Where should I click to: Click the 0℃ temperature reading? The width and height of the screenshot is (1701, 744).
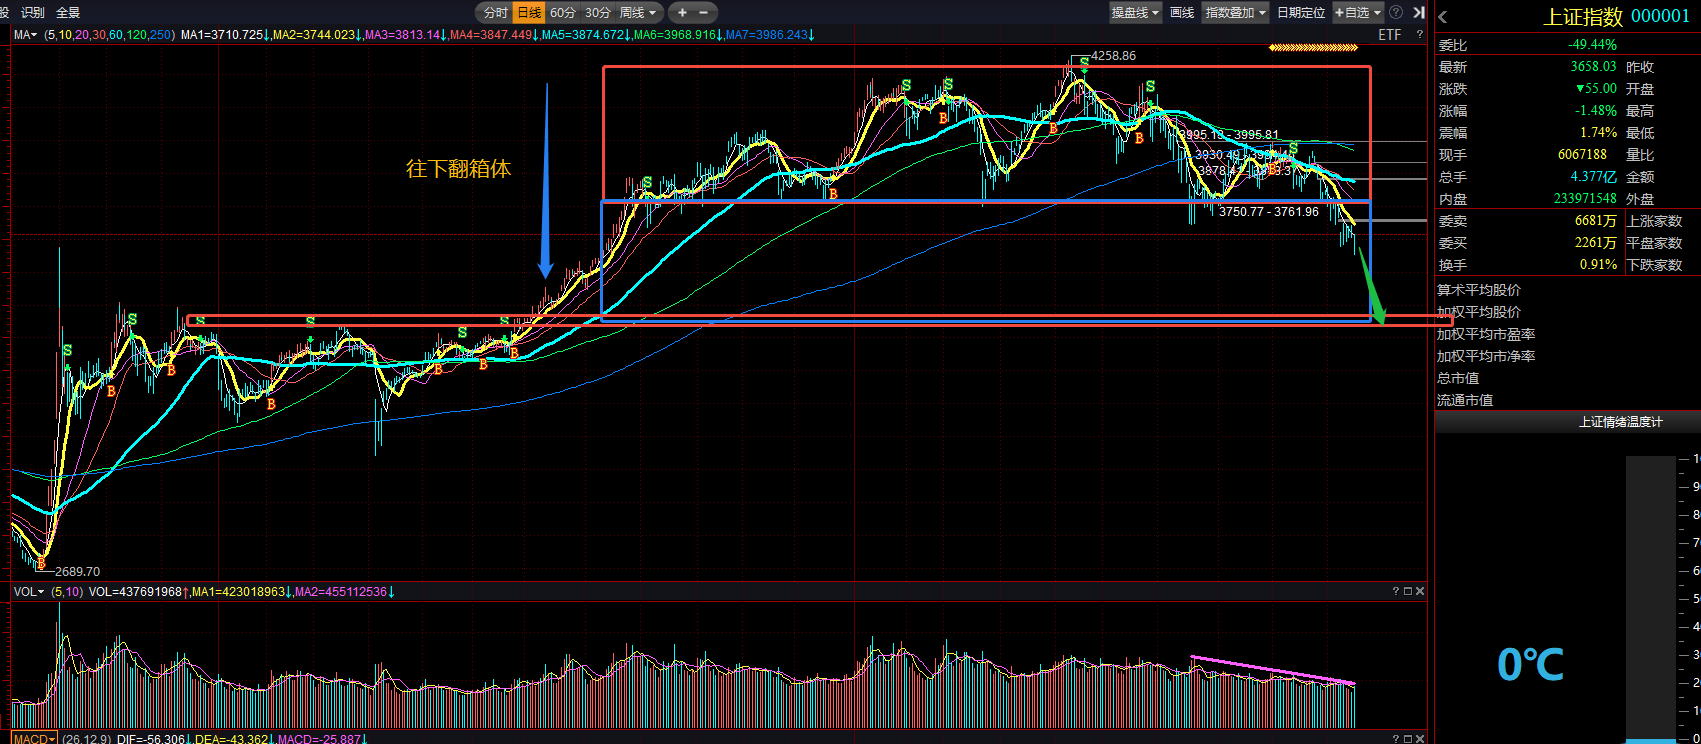pyautogui.click(x=1530, y=665)
